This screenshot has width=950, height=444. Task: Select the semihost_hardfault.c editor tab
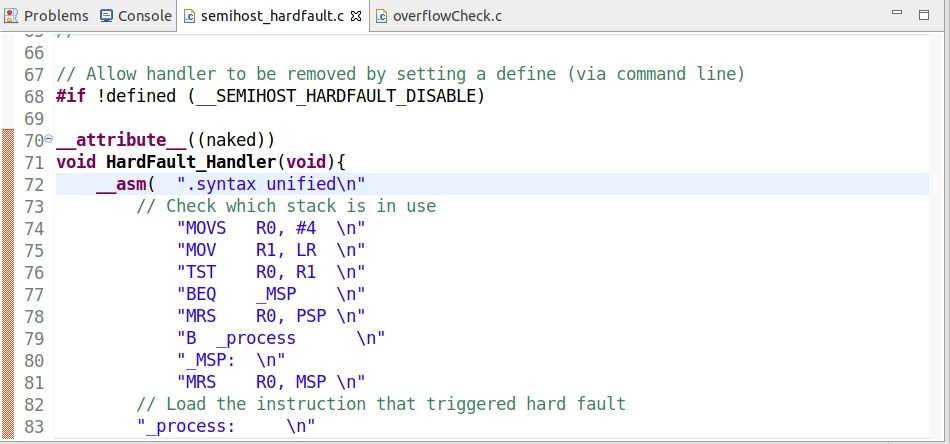(x=271, y=16)
